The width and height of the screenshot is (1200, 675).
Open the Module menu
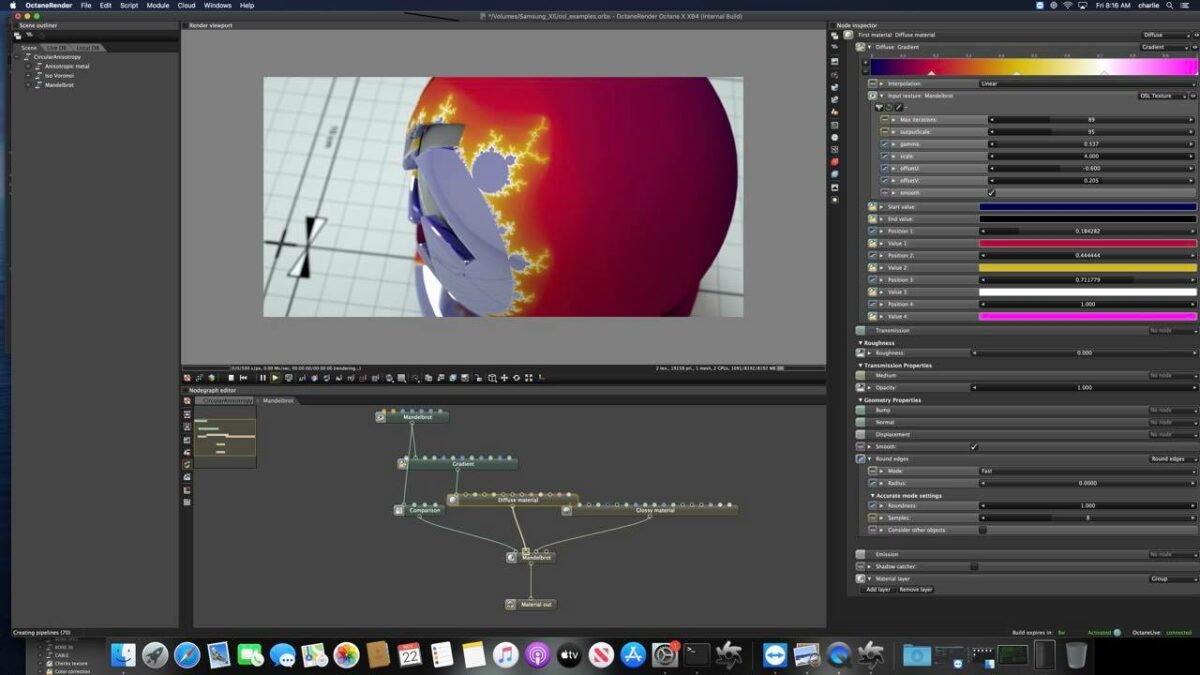point(158,5)
